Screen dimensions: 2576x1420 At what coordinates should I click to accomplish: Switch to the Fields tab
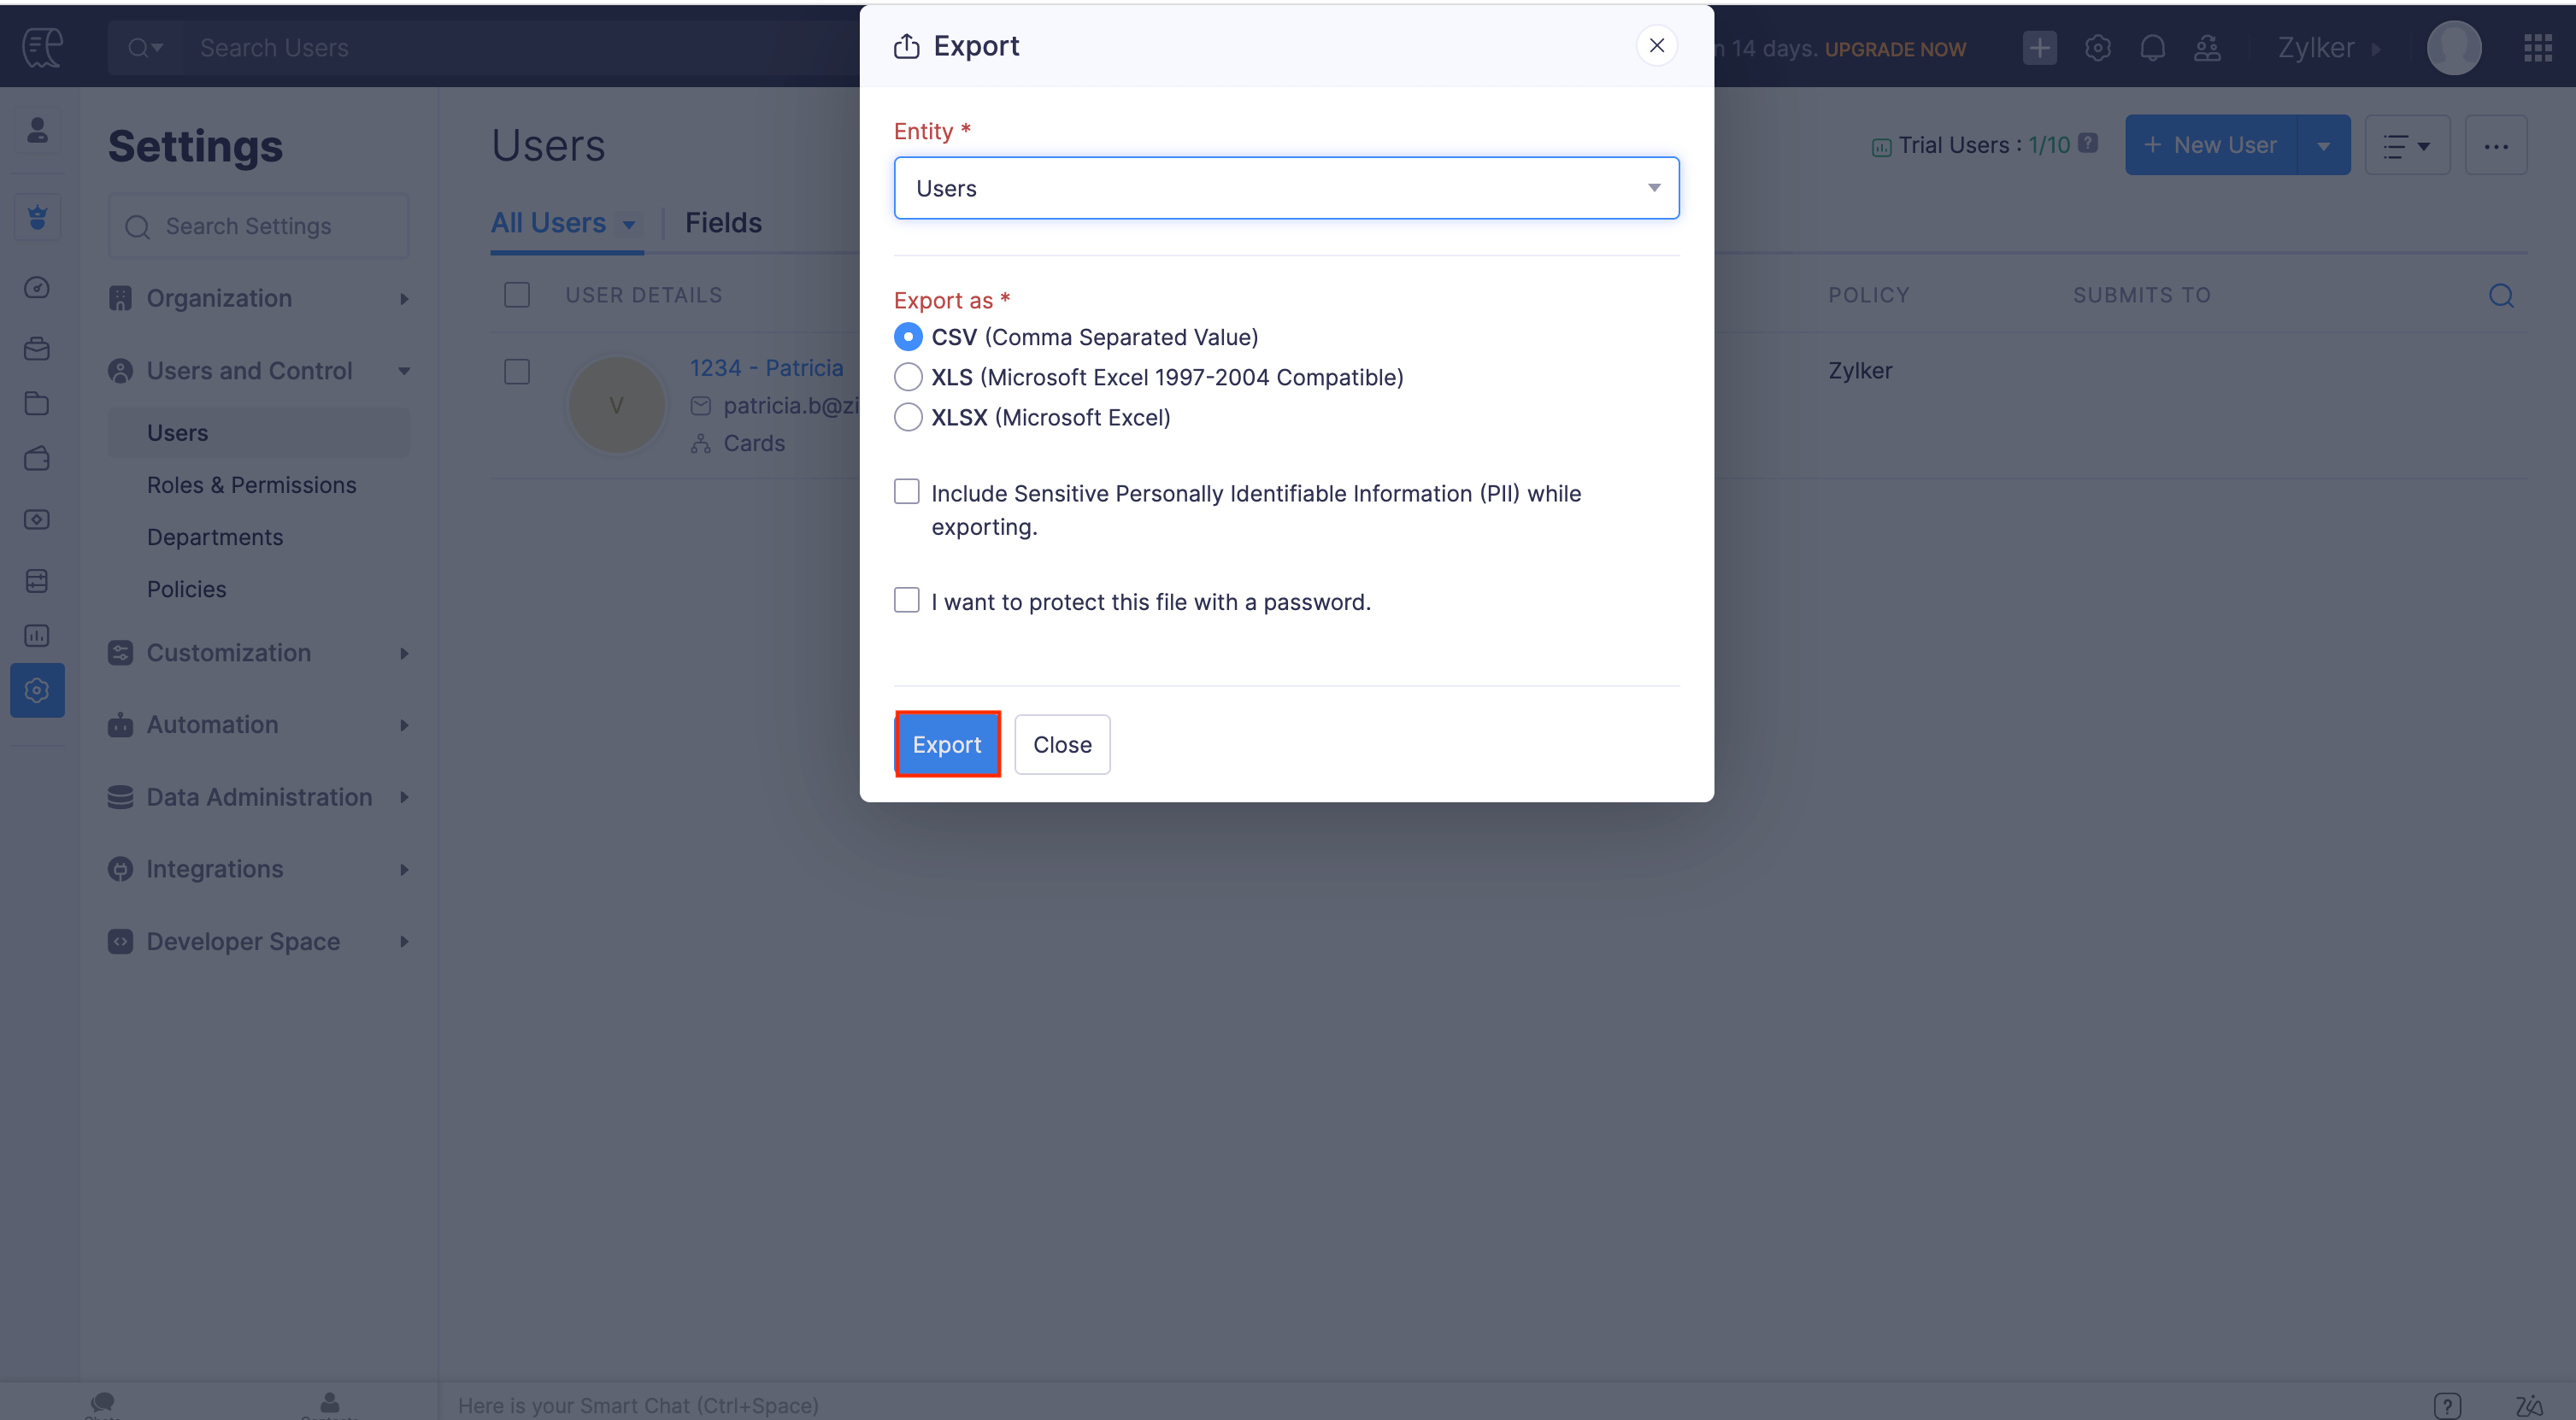tap(723, 222)
